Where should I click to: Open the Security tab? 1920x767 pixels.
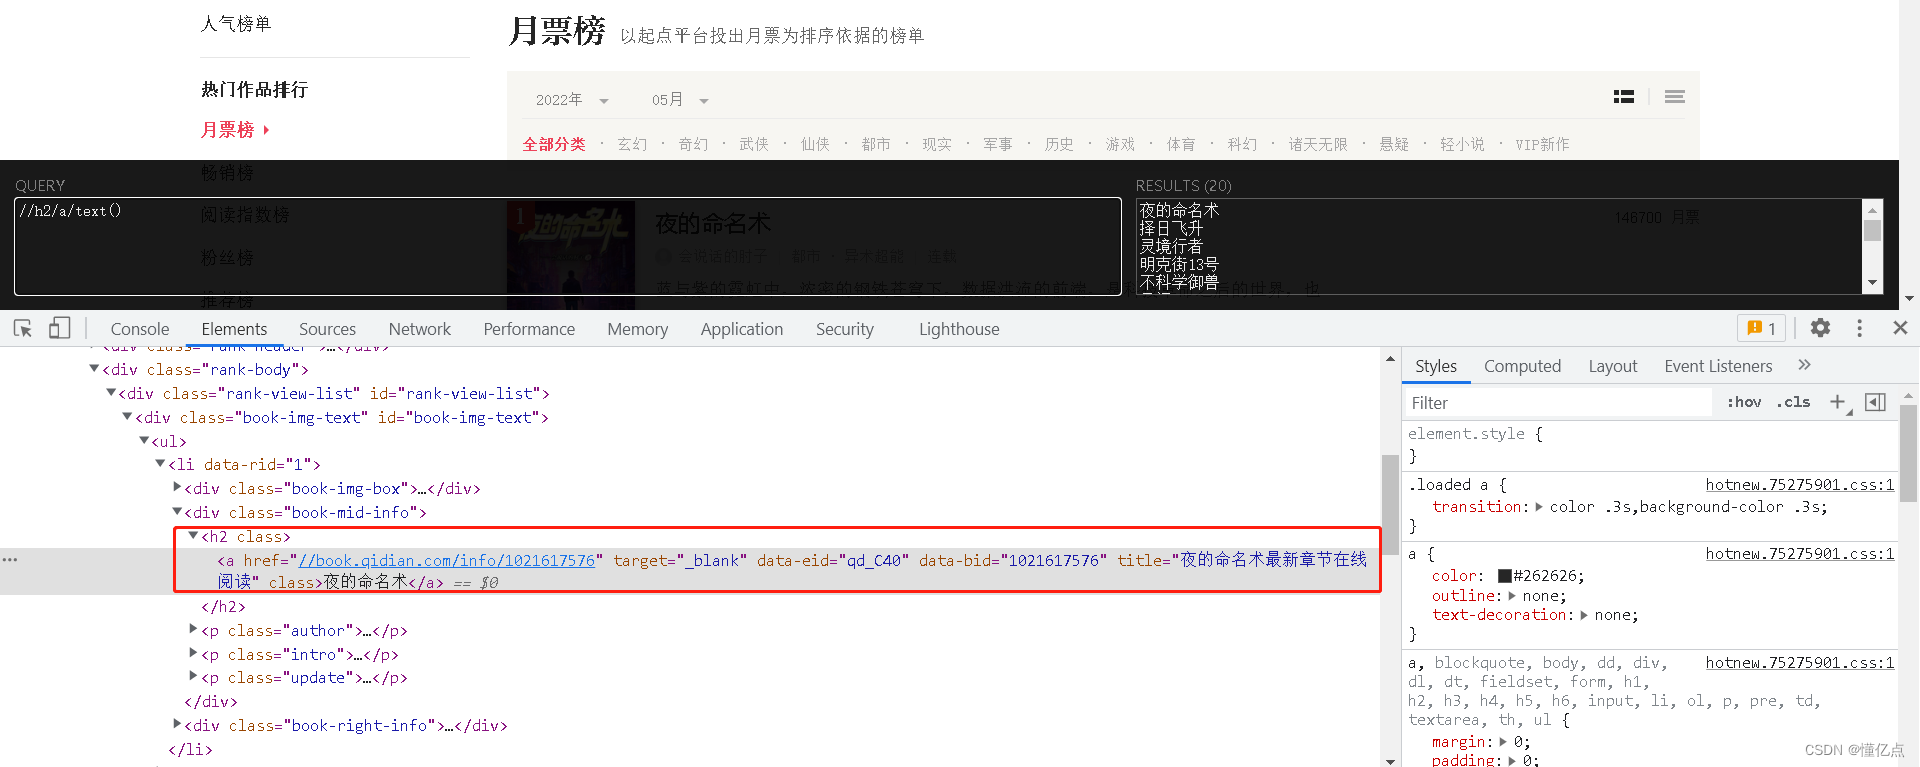click(x=845, y=329)
